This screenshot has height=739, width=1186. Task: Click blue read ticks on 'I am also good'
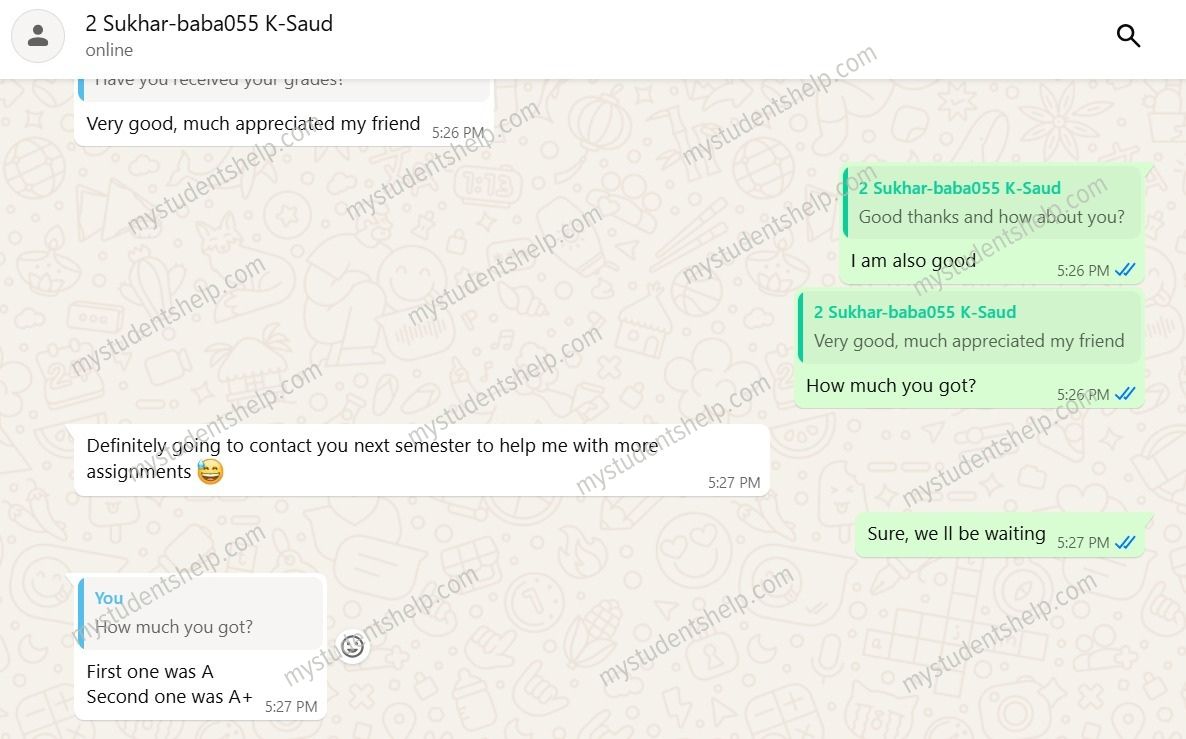1125,270
